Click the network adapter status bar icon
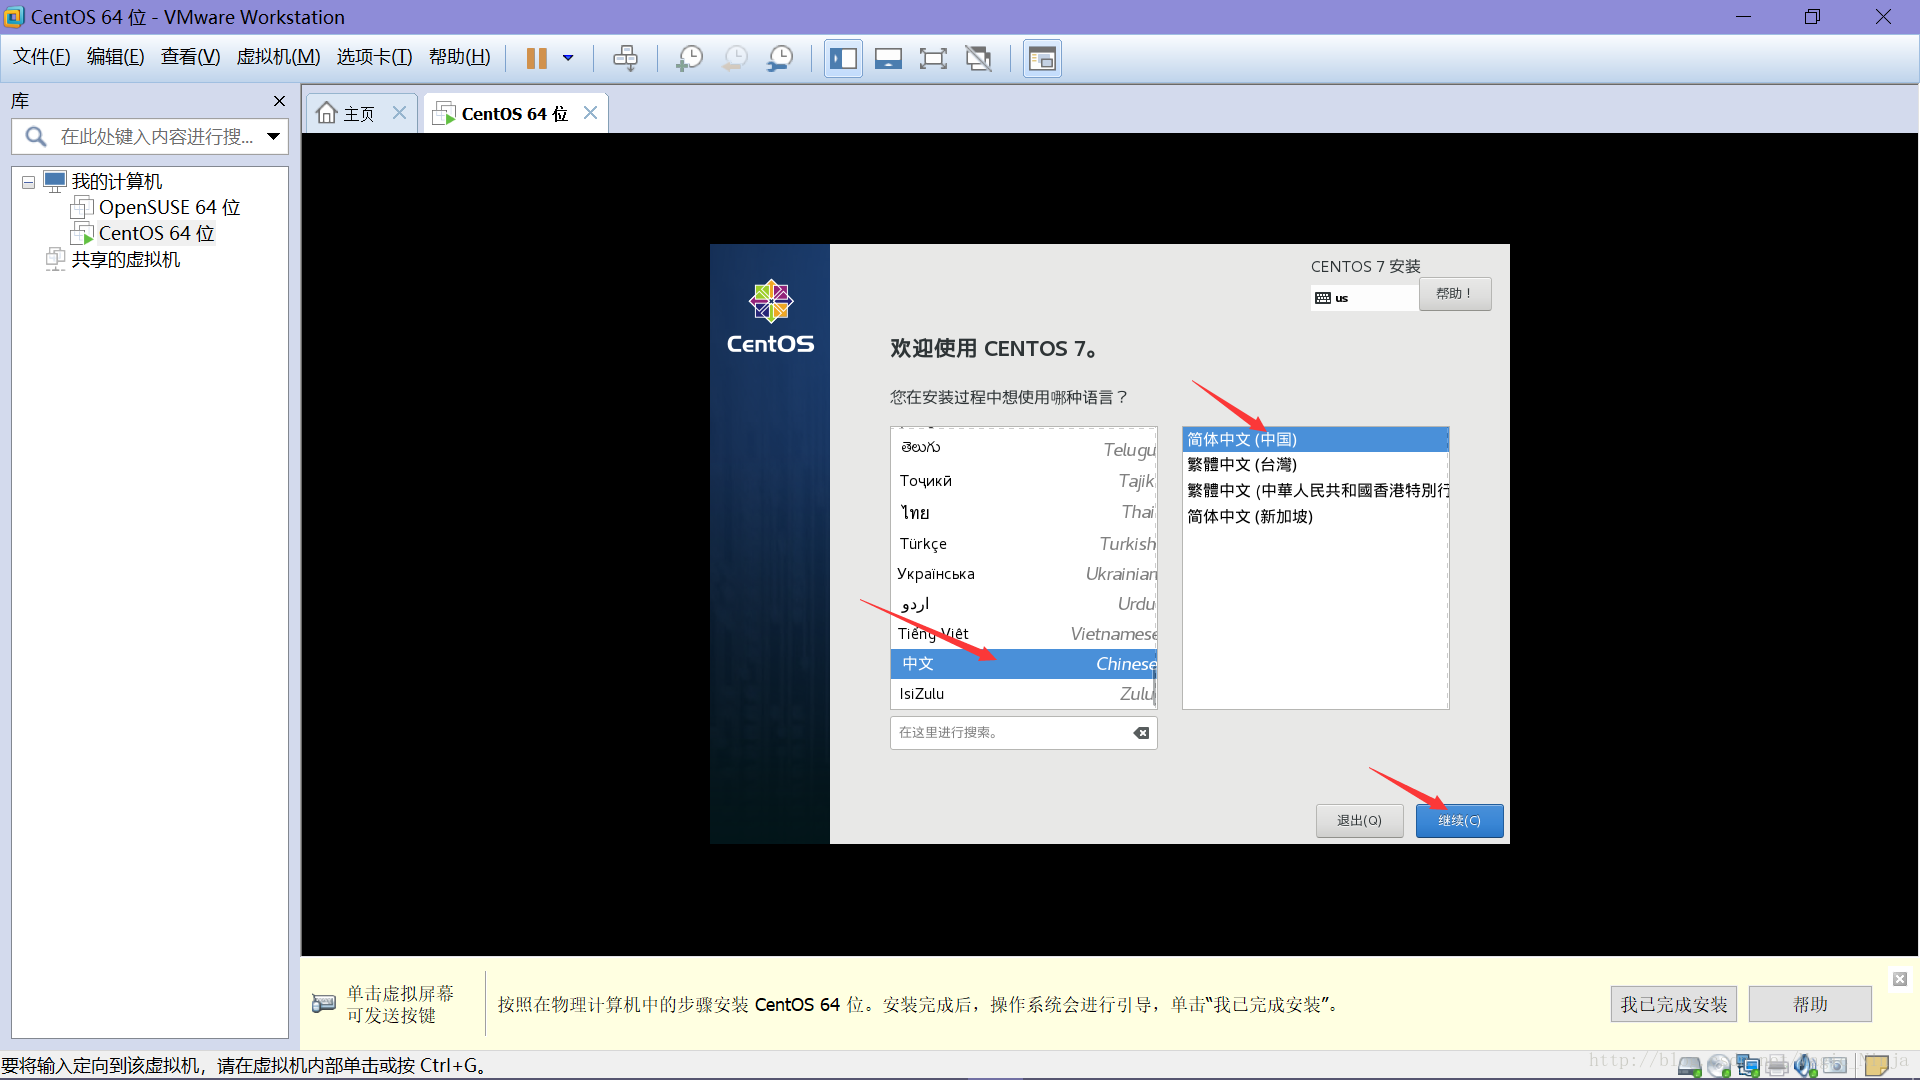 (x=1748, y=1066)
